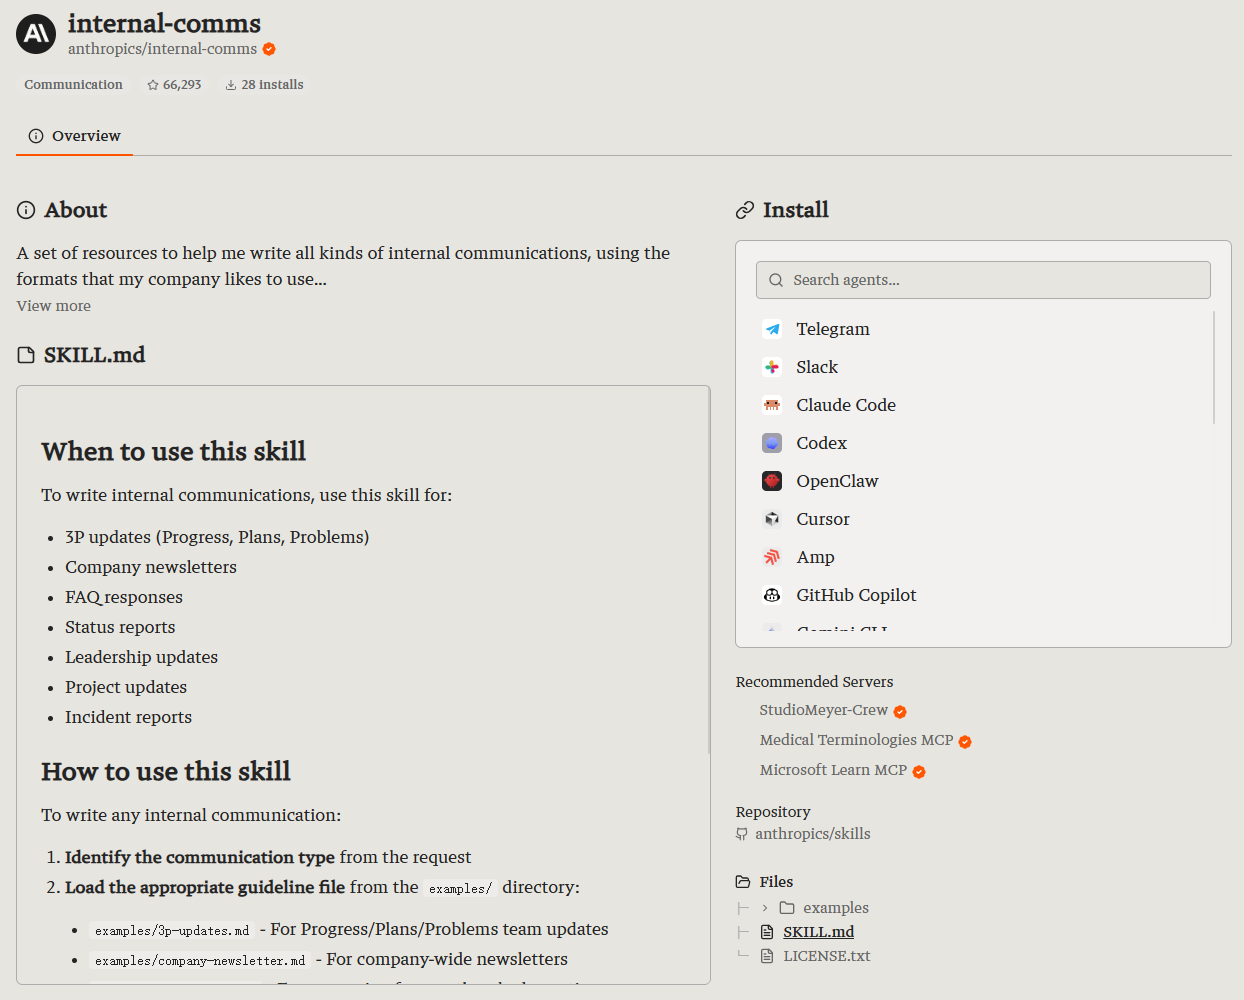
Task: Click the 'When to use this skill' heading
Action: (174, 451)
